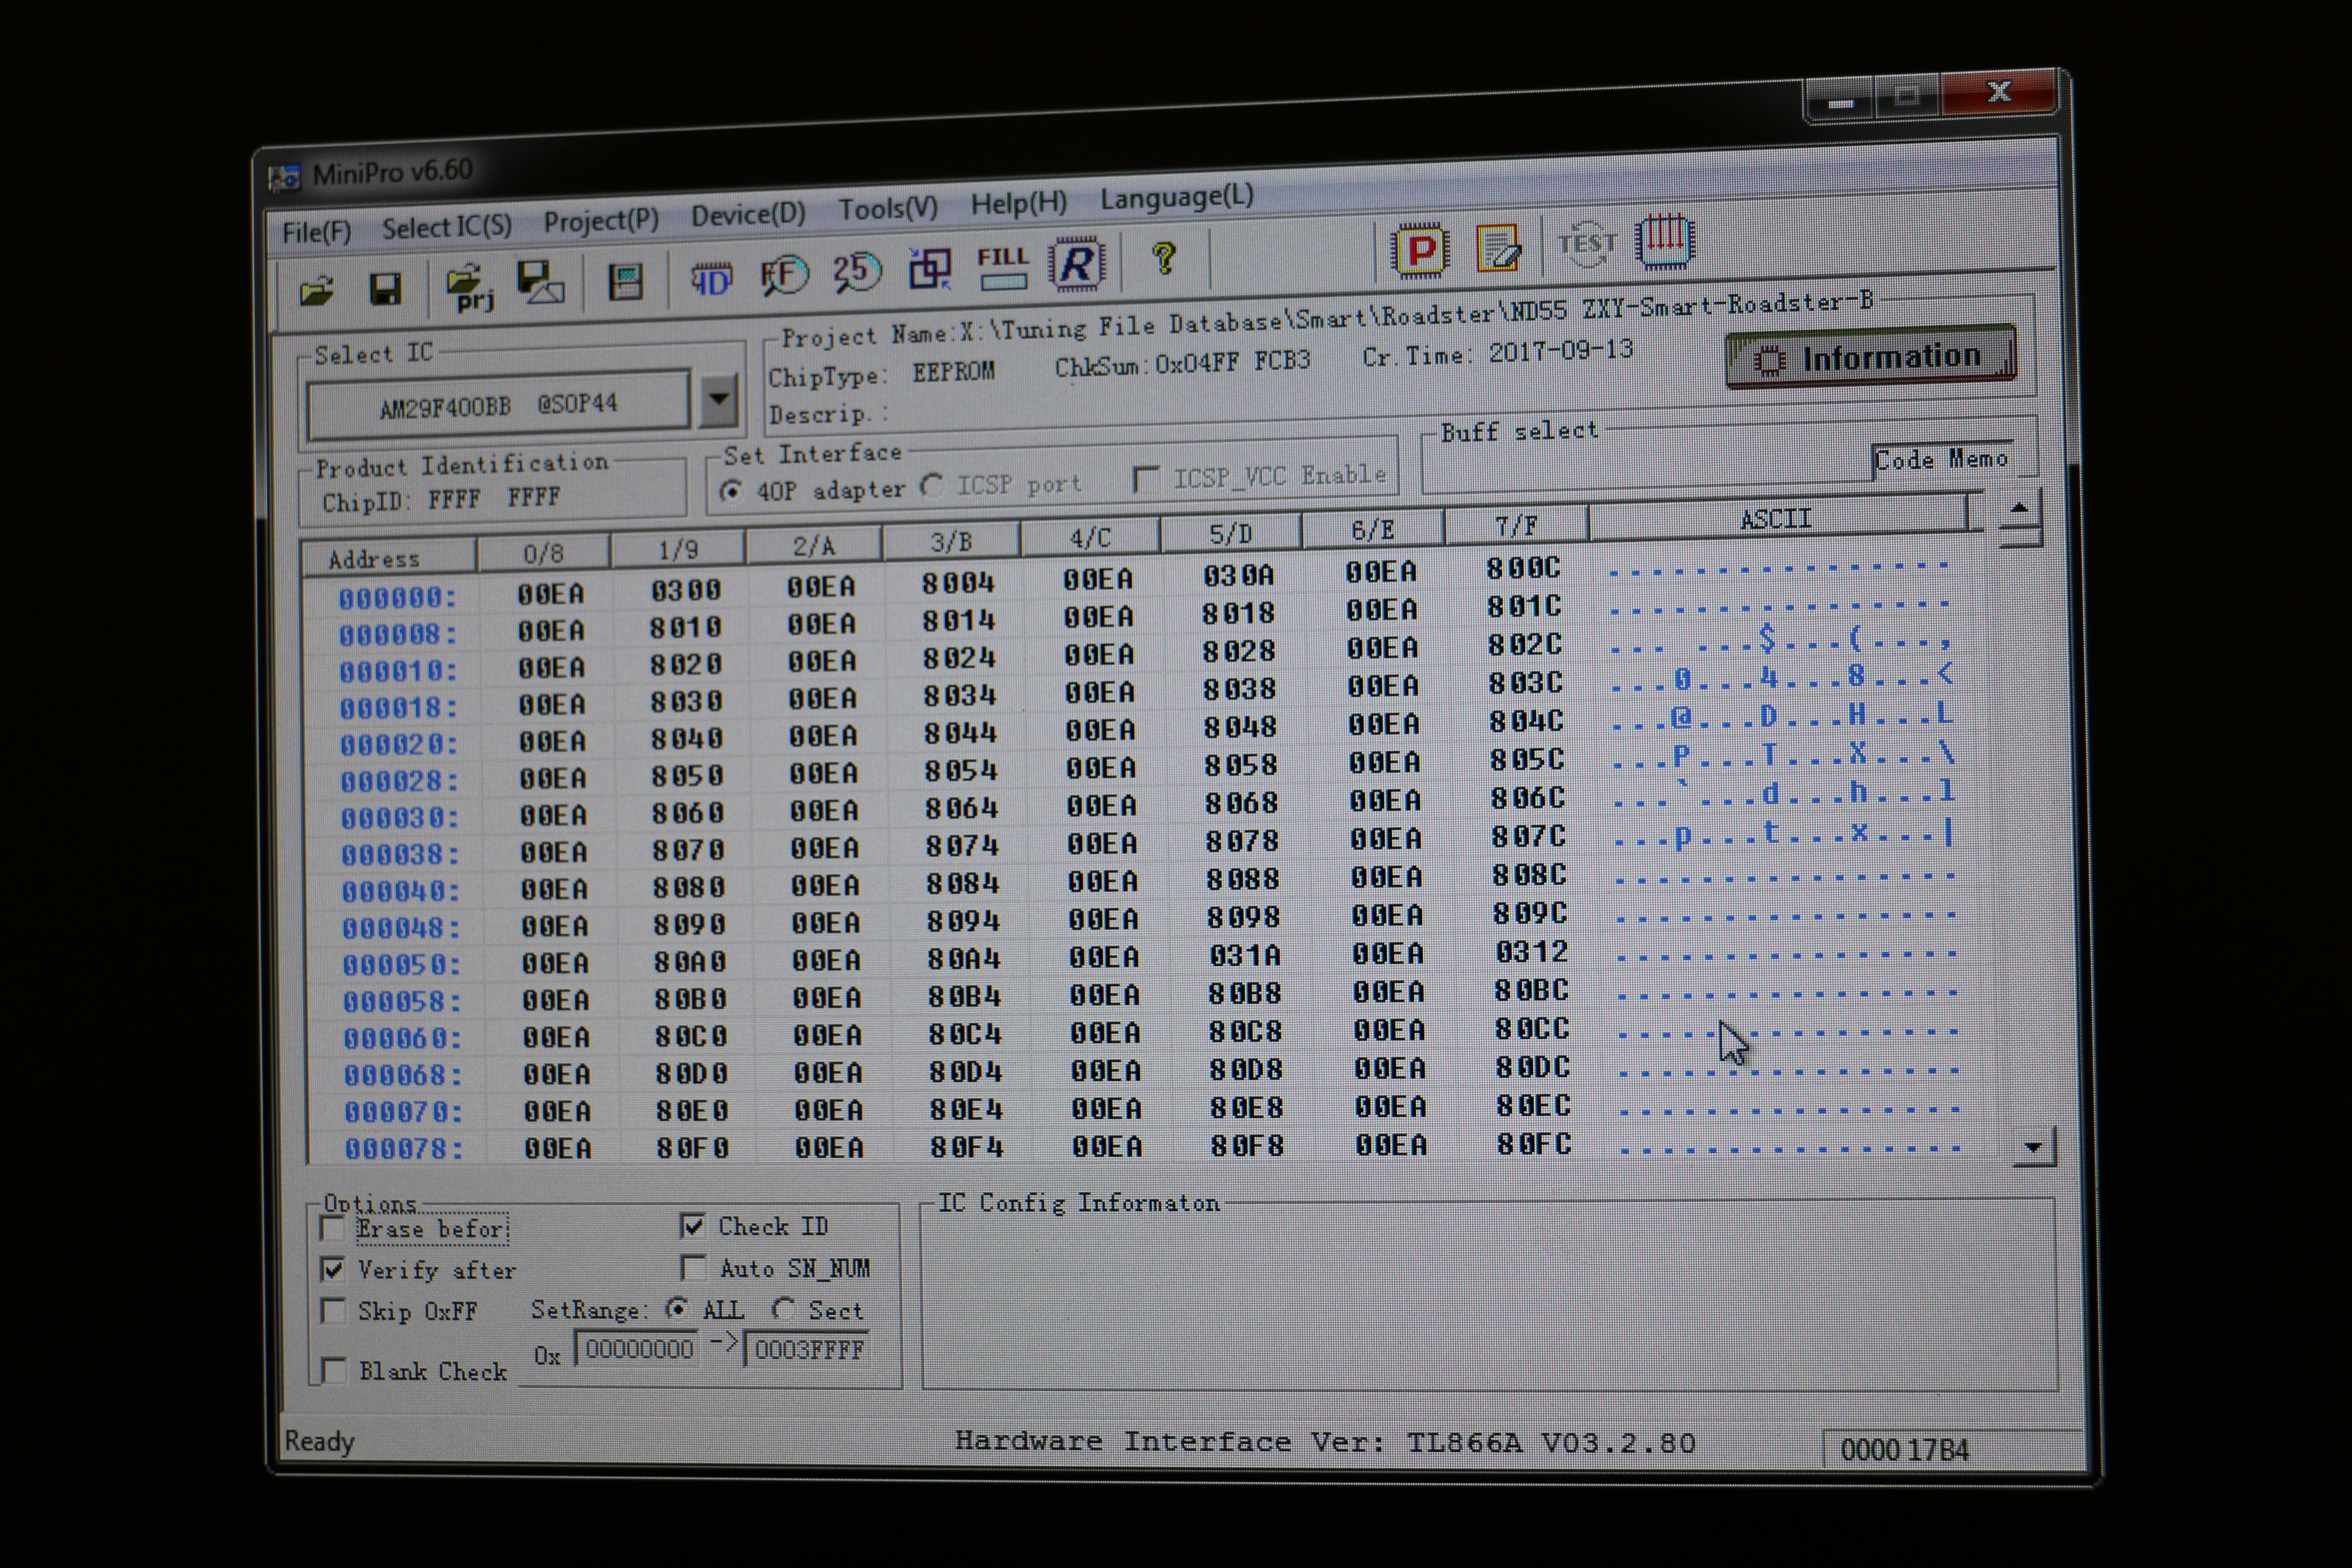Click the 3/B column header
2352x1568 pixels.
pos(951,542)
